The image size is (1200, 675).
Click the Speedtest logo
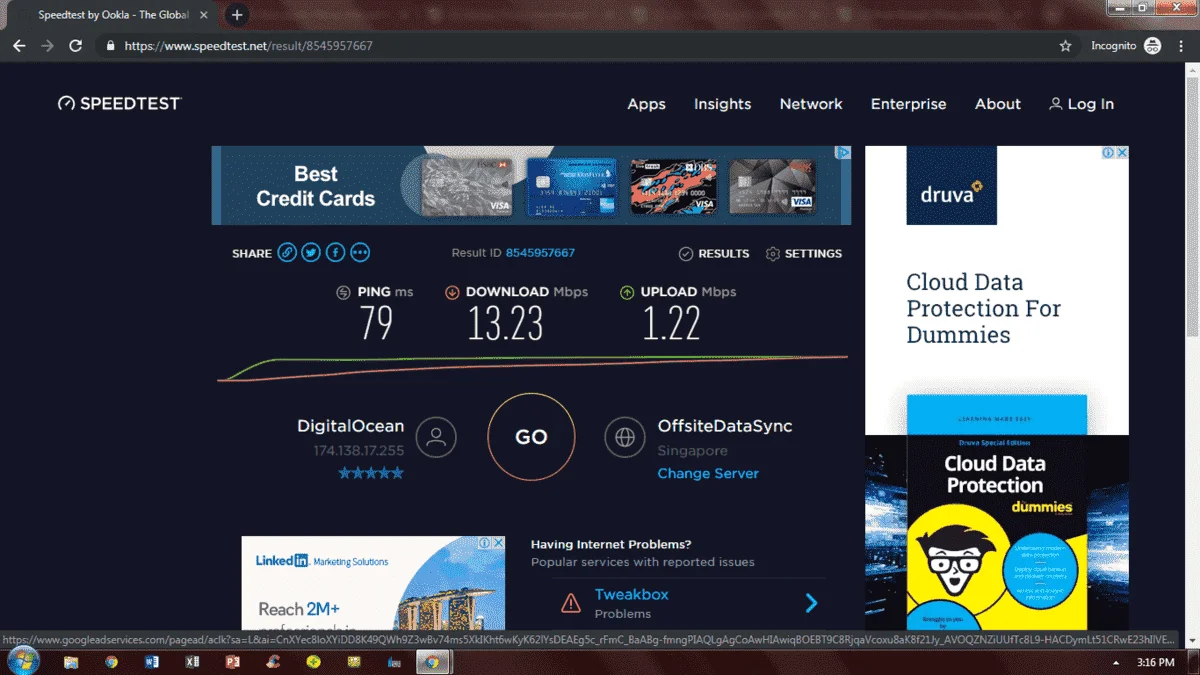[119, 103]
